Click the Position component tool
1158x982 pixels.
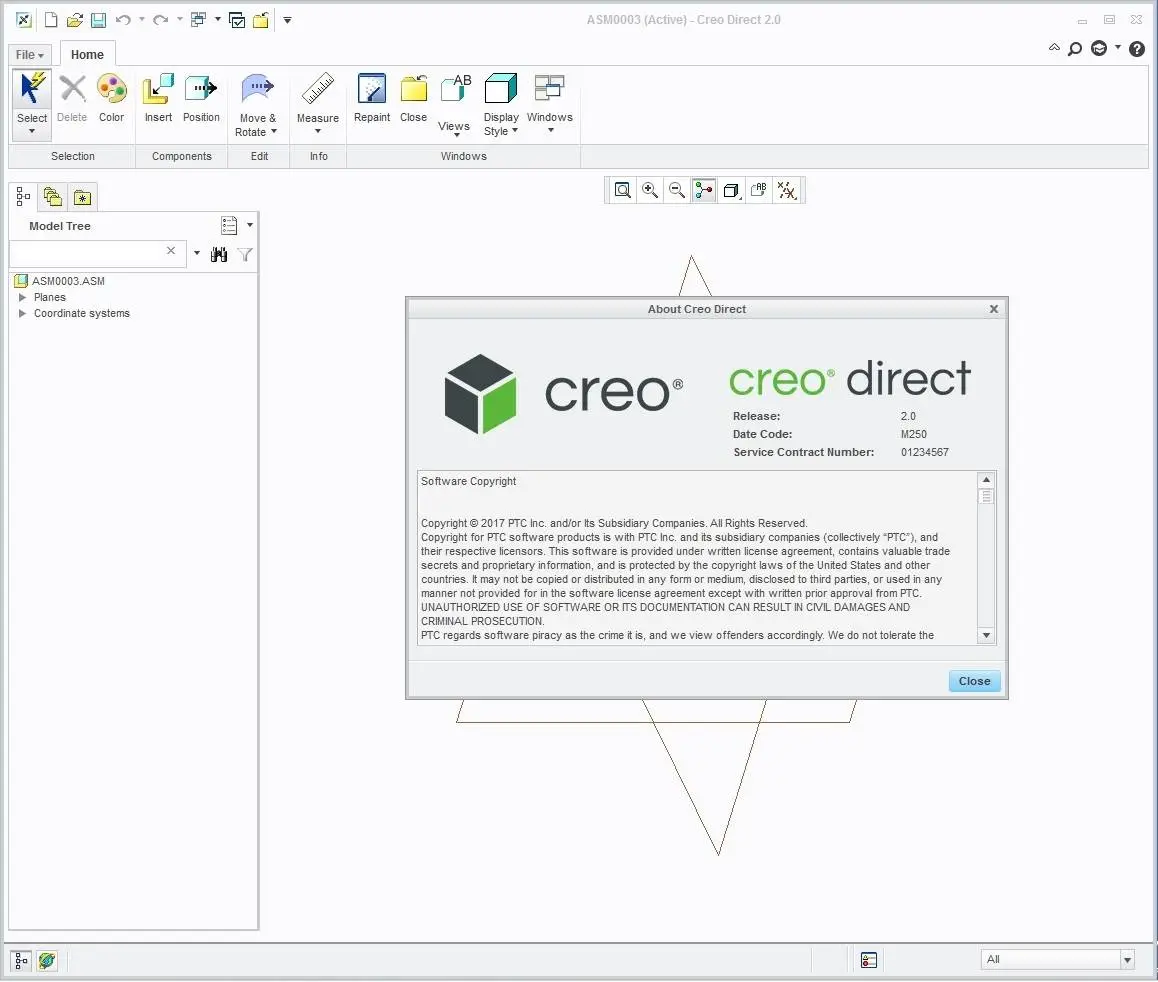pos(201,98)
